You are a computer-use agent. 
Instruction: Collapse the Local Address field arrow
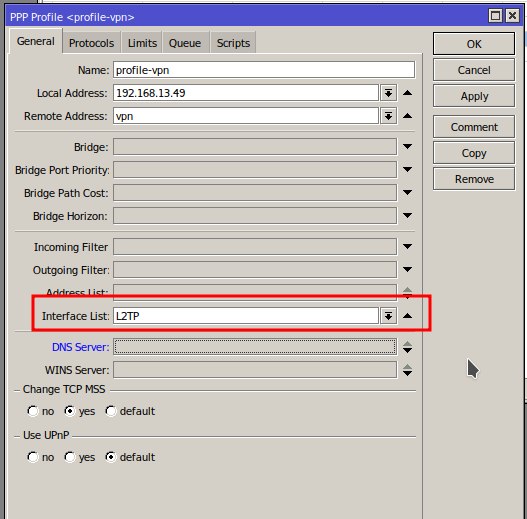[407, 93]
